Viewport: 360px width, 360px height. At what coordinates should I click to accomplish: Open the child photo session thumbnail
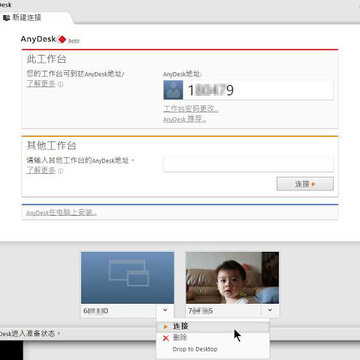[x=232, y=278]
